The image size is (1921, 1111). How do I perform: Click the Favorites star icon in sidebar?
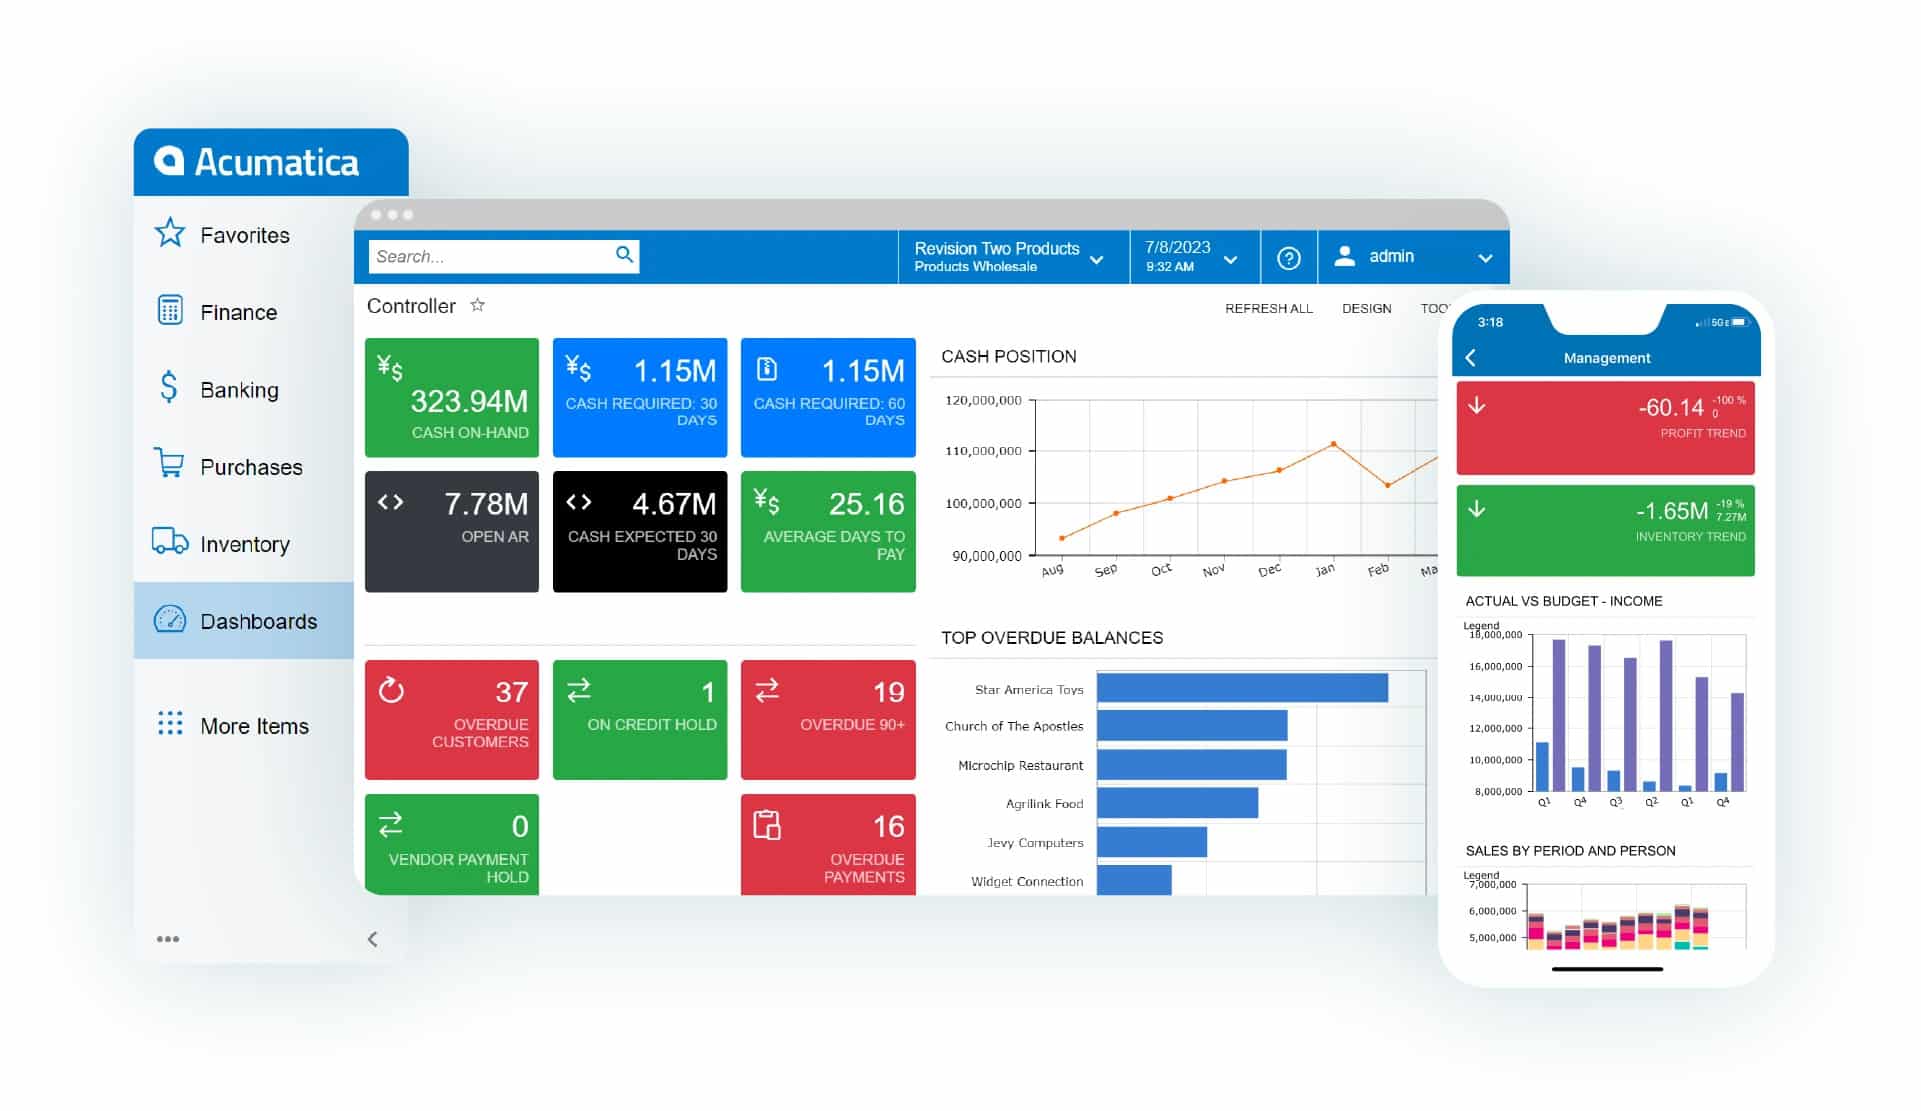[x=172, y=234]
